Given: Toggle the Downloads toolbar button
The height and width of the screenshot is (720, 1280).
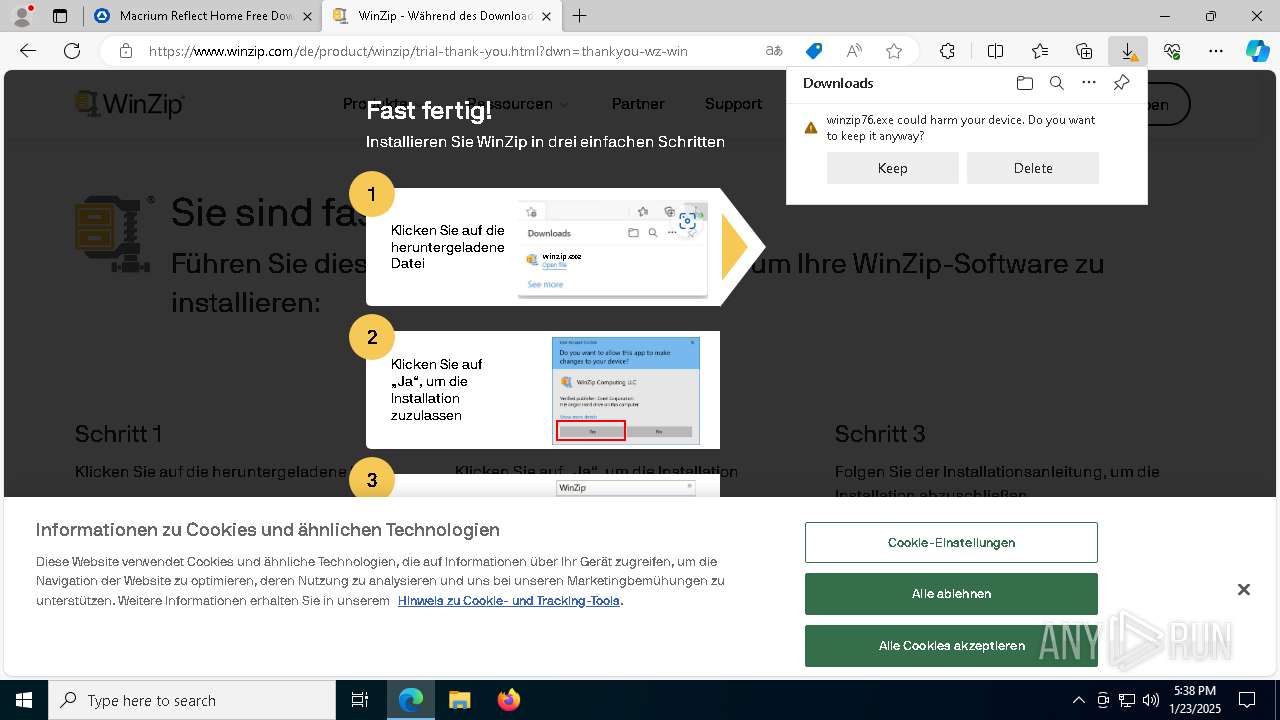Looking at the screenshot, I should pyautogui.click(x=1128, y=51).
